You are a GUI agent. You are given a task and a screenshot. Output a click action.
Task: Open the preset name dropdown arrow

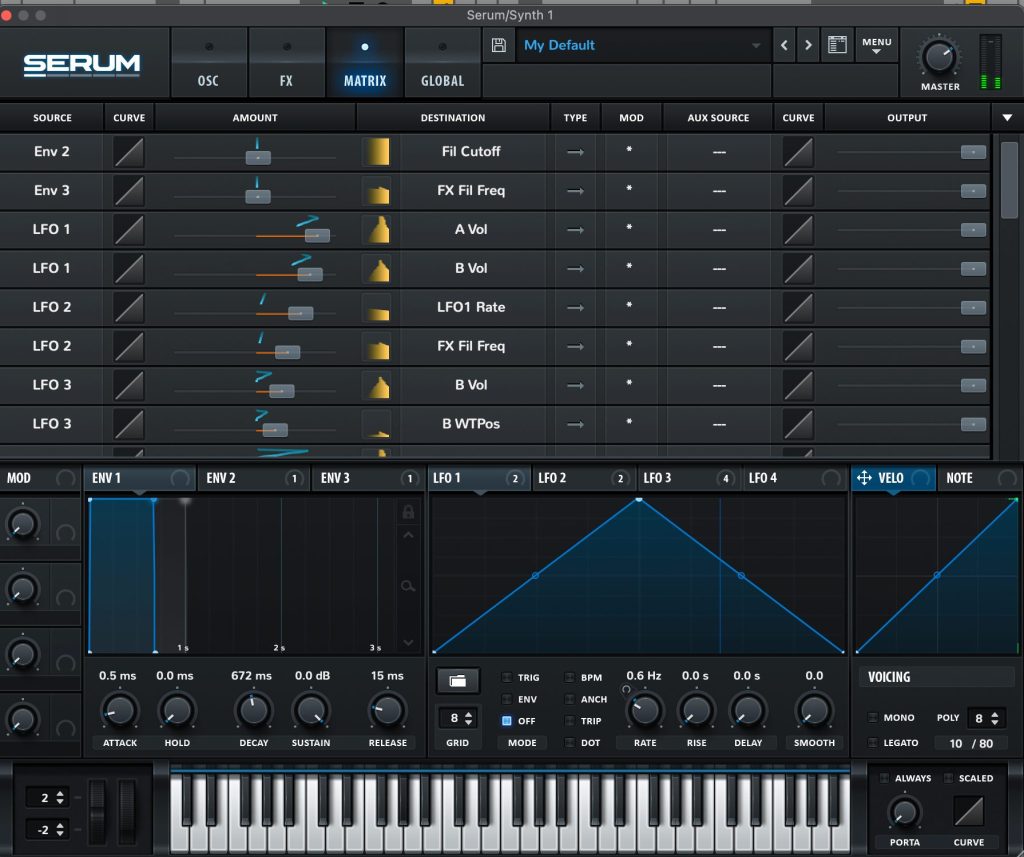click(756, 45)
